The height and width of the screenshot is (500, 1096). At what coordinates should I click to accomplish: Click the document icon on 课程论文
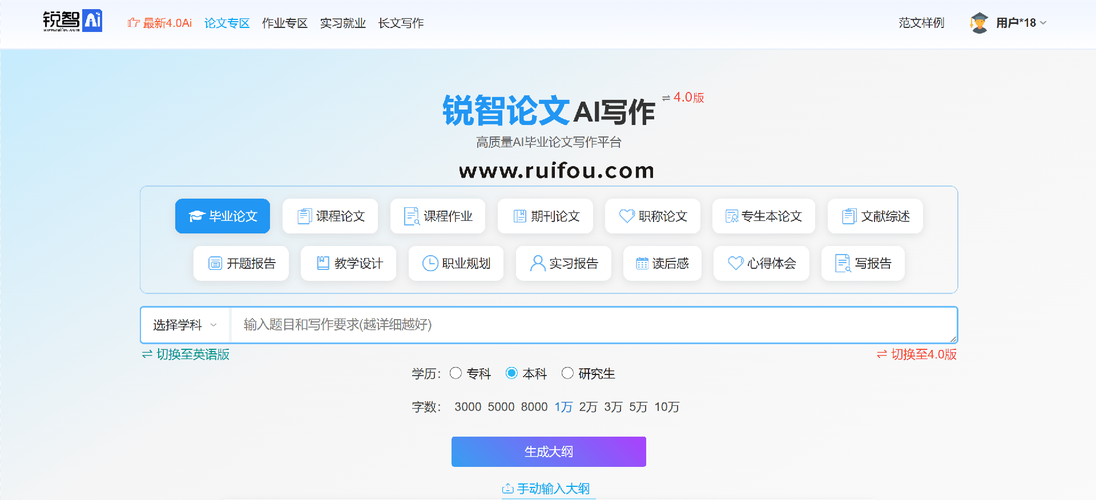pyautogui.click(x=304, y=216)
